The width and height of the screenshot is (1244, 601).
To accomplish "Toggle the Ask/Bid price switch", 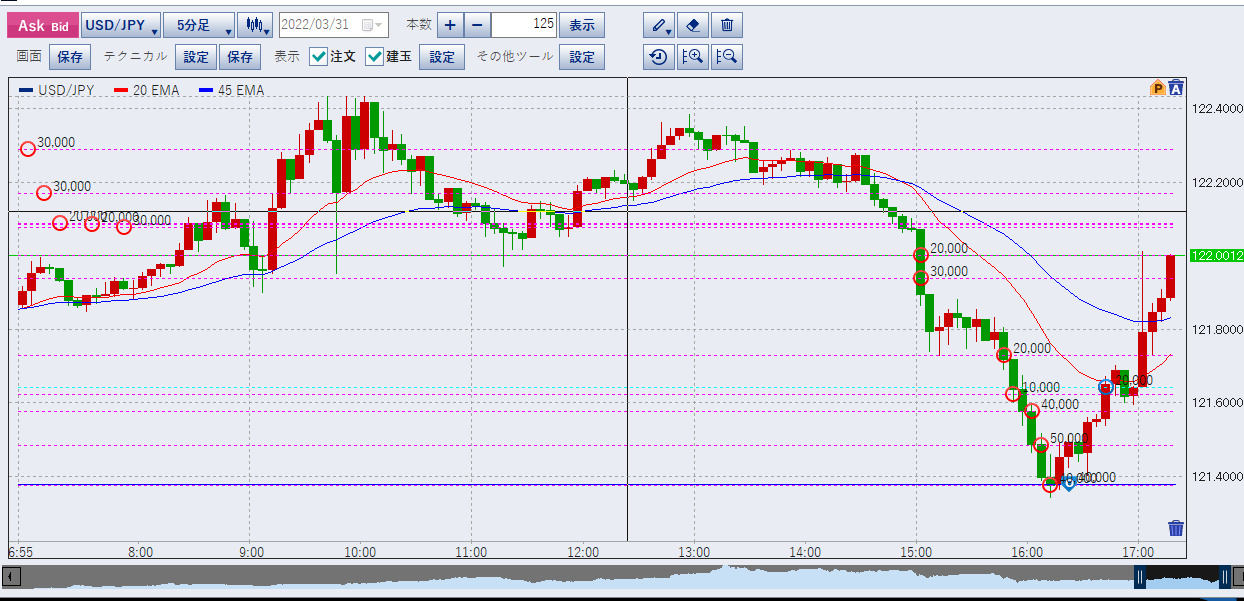I will tap(42, 25).
